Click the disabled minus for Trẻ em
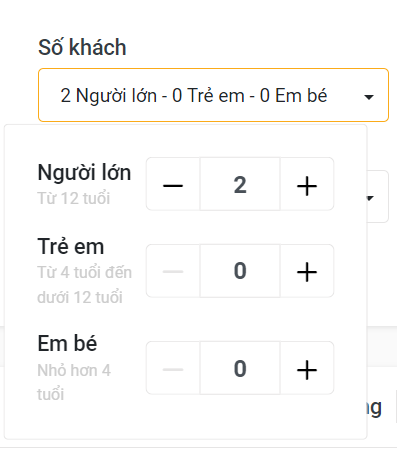 pos(173,271)
